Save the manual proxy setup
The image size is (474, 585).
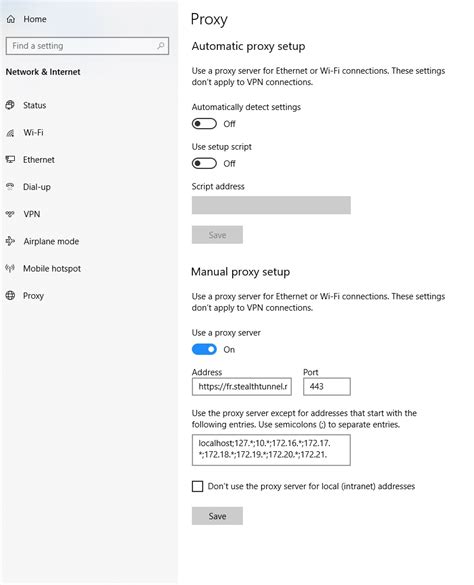pyautogui.click(x=217, y=516)
